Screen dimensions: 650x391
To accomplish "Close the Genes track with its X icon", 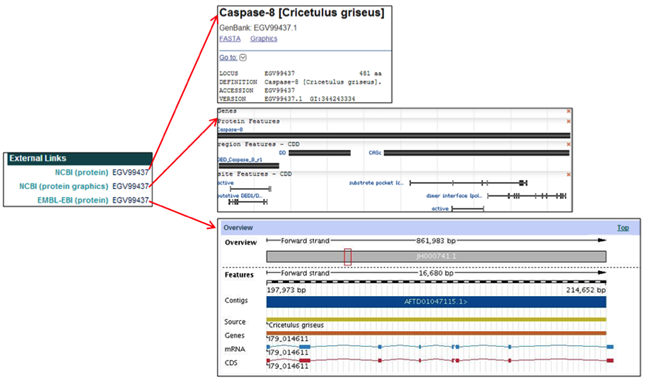I will [568, 111].
